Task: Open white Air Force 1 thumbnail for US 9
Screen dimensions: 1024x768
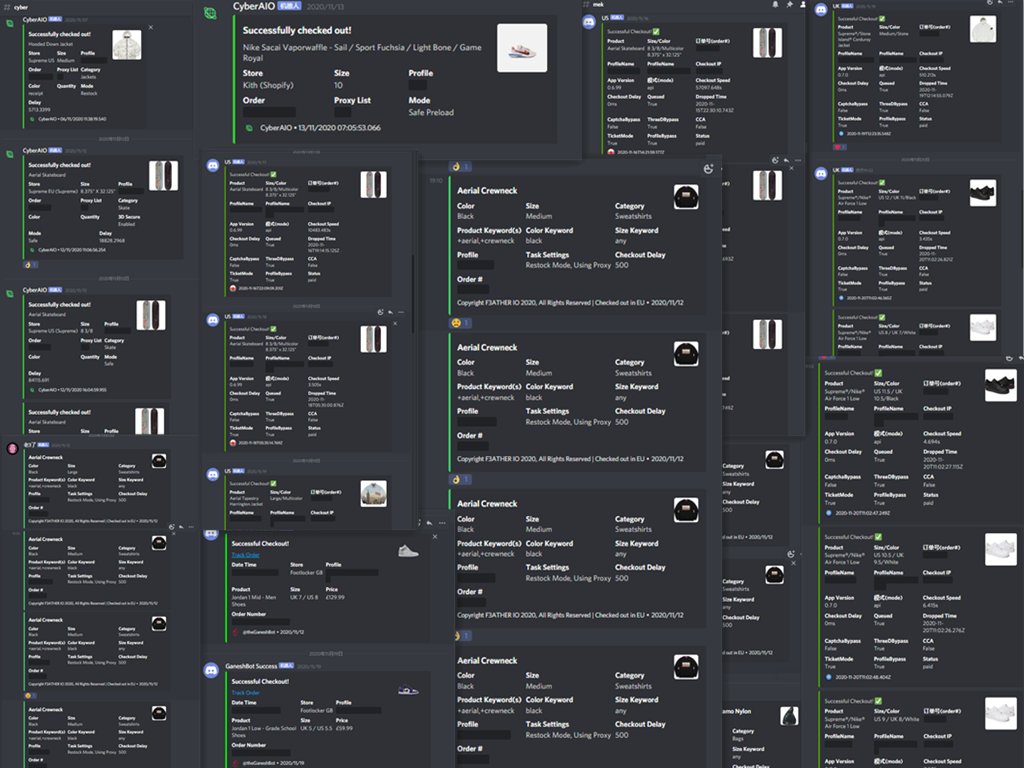Action: (1000, 713)
